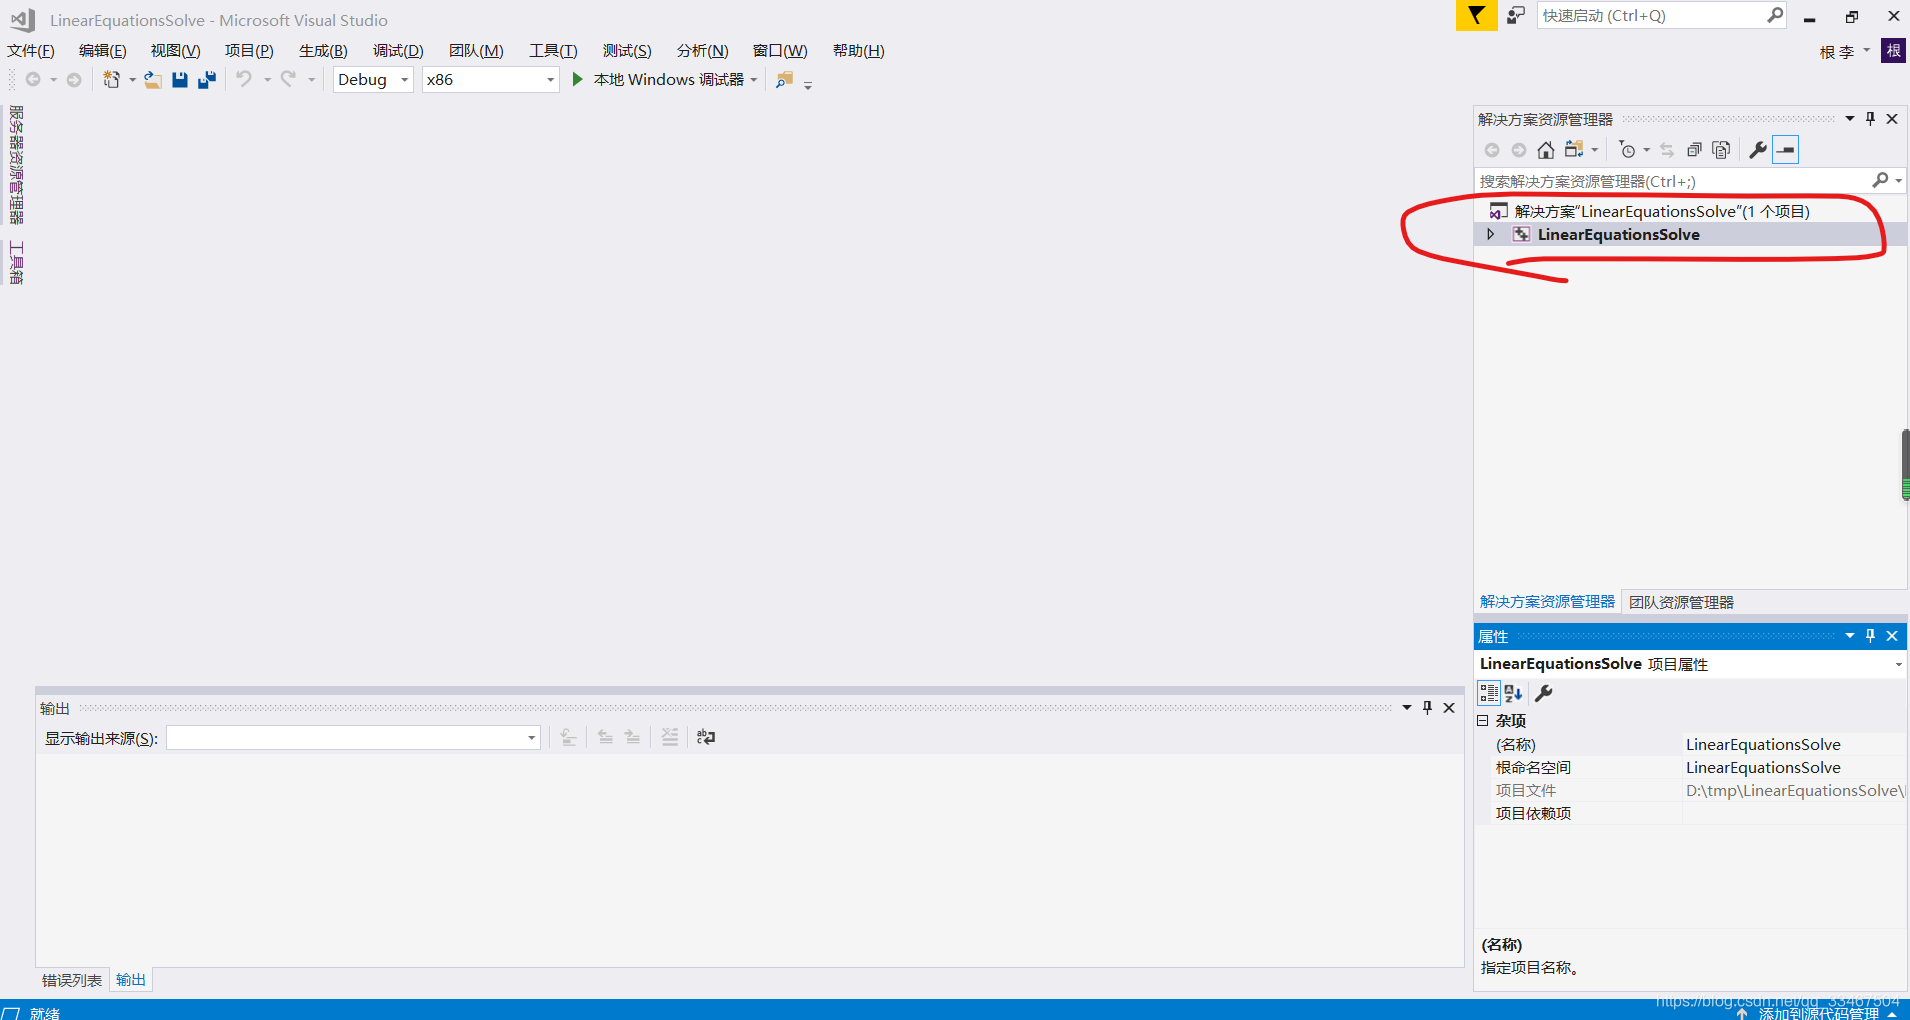The image size is (1910, 1020).
Task: Toggle Alphabetical sort in Properties panel
Action: tap(1514, 693)
